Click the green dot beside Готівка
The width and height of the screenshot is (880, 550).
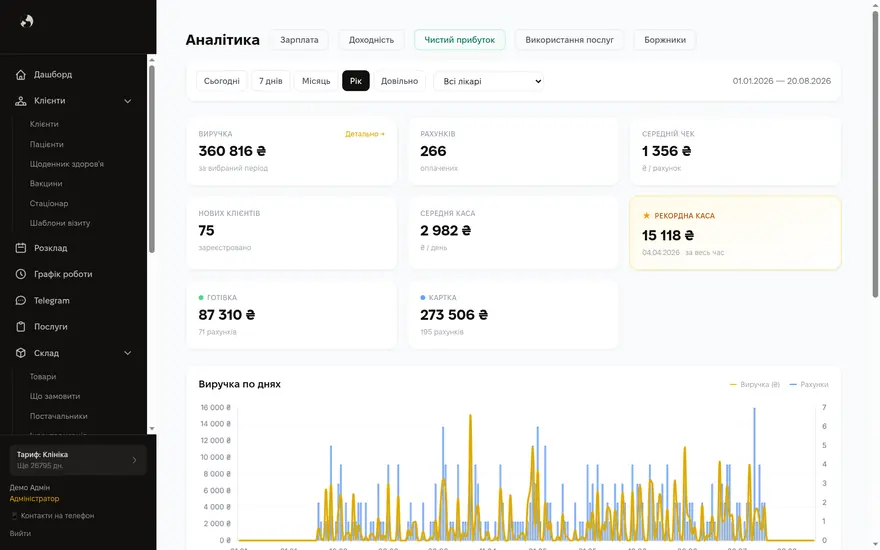(x=201, y=297)
